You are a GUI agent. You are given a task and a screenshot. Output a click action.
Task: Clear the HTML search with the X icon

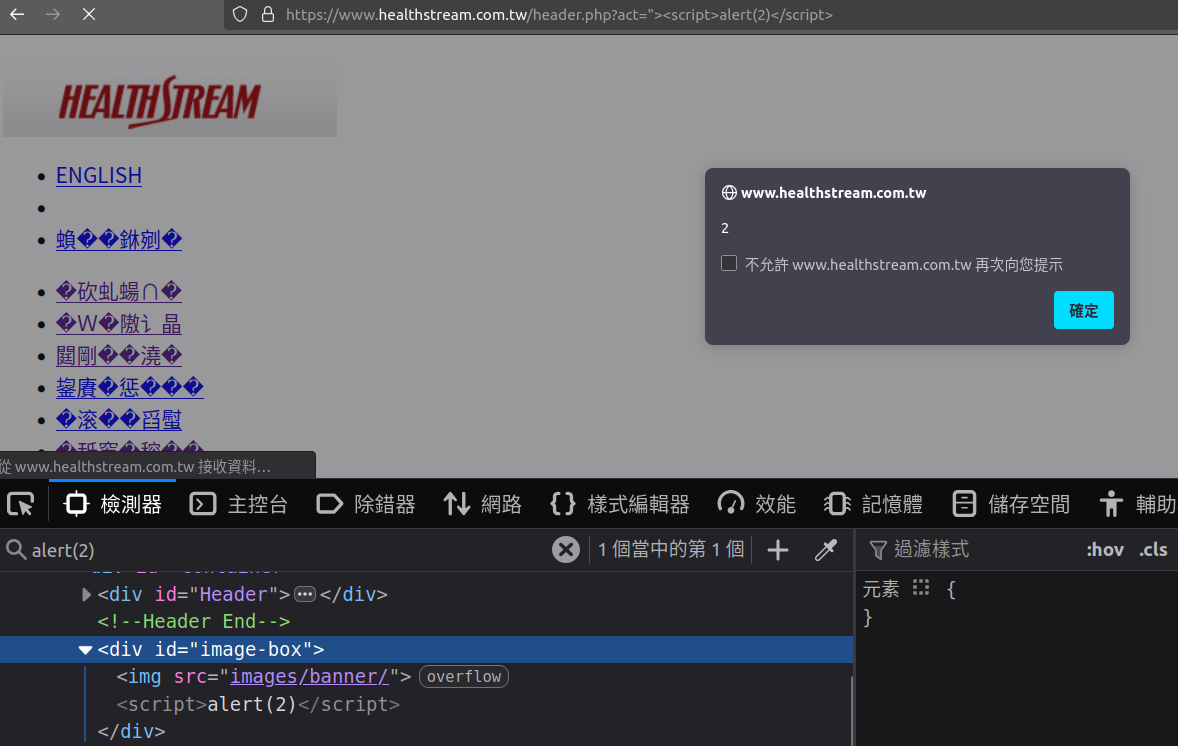(566, 550)
